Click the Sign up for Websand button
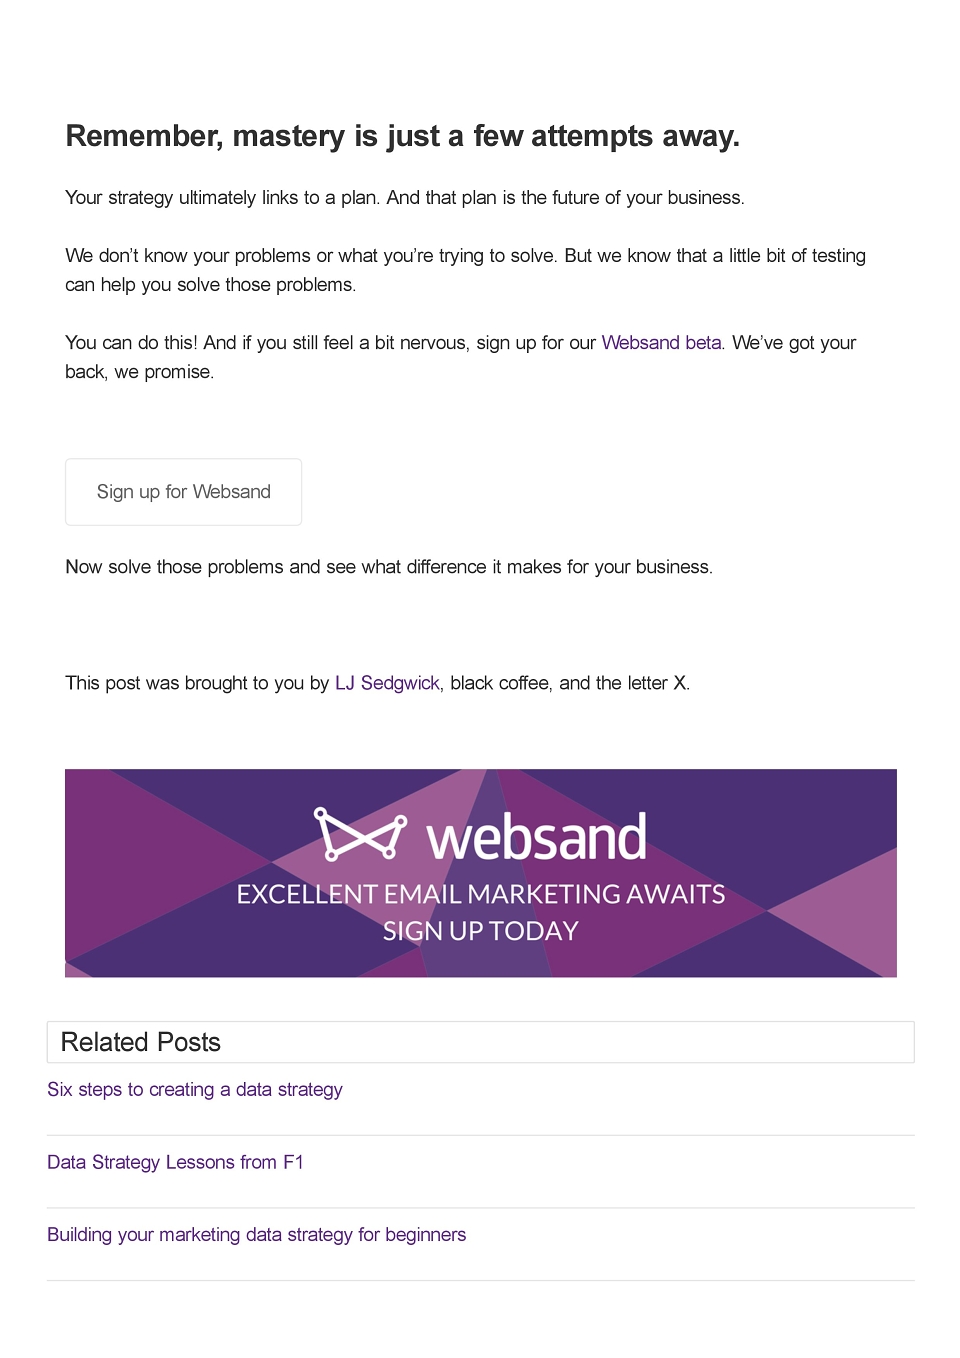This screenshot has width=960, height=1358. pyautogui.click(x=184, y=492)
